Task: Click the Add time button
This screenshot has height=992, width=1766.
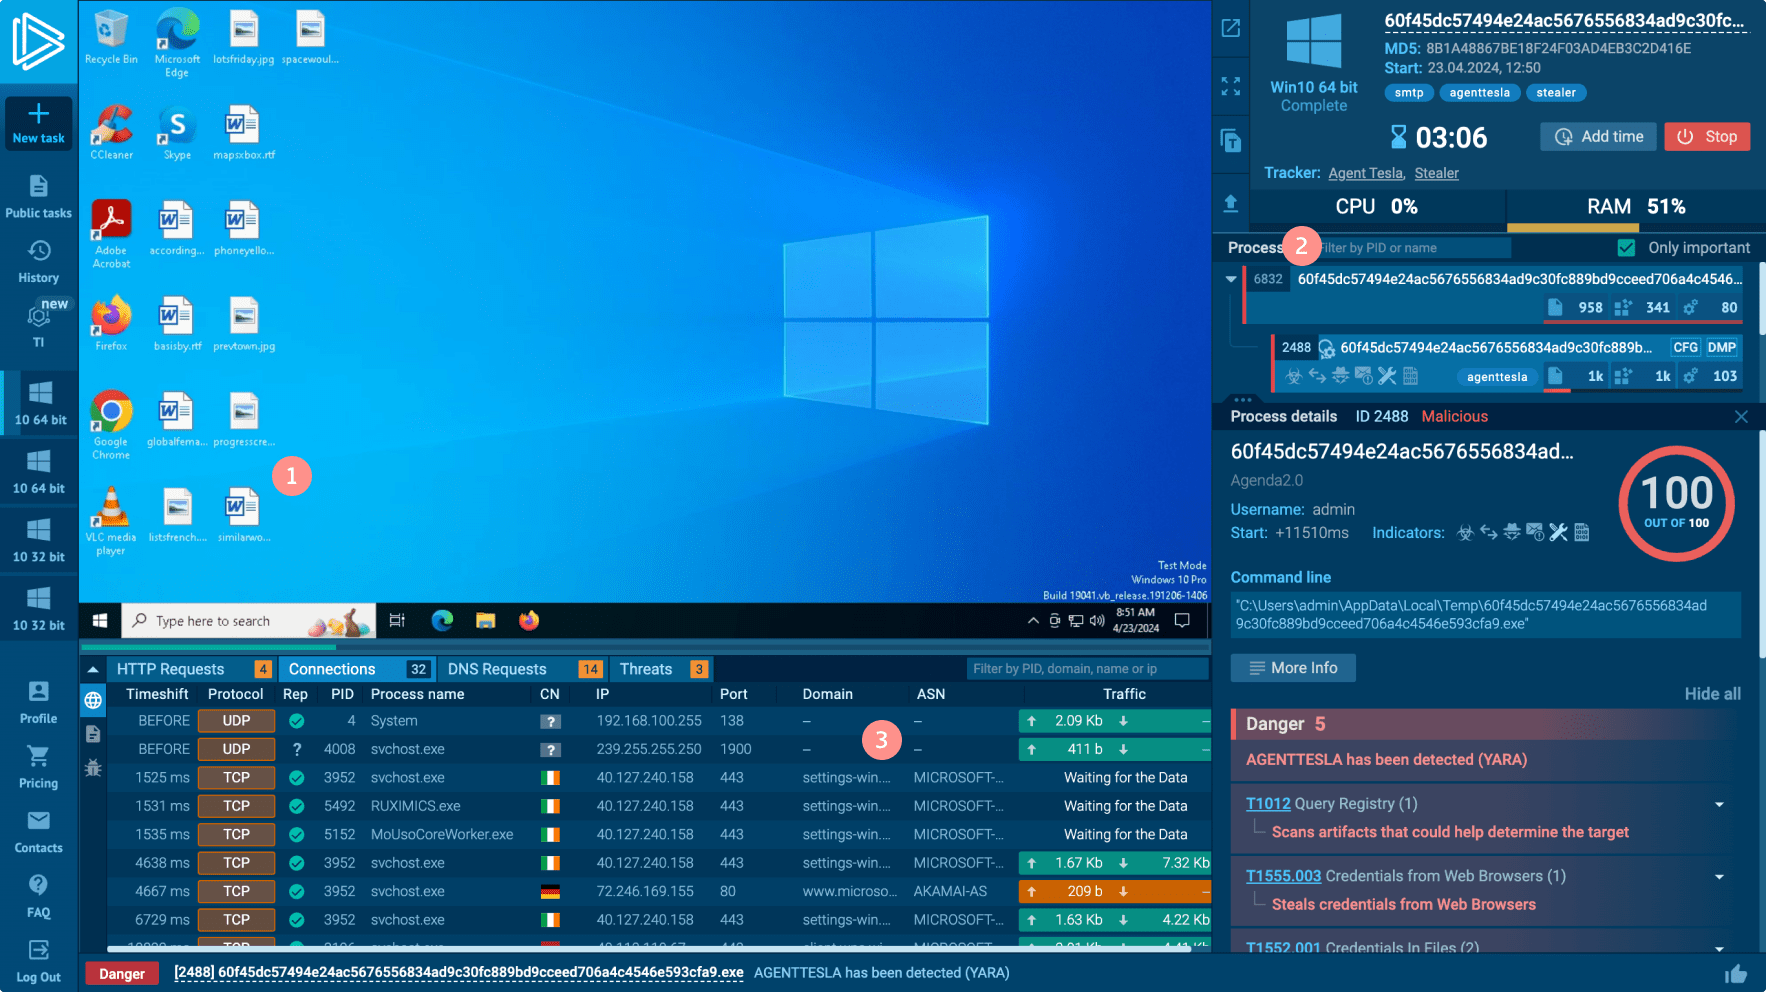Action: pos(1598,137)
